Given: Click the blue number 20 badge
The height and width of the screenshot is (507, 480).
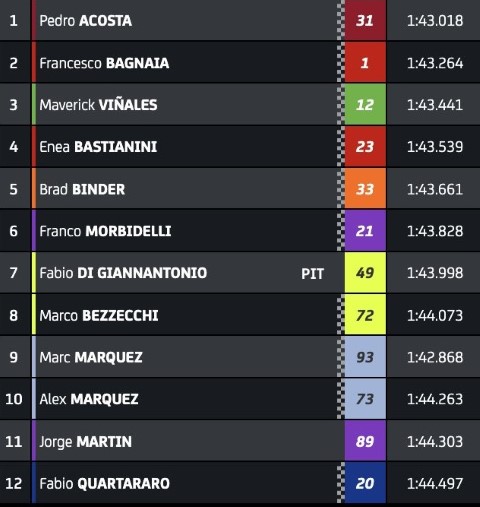Looking at the screenshot, I should (x=365, y=483).
